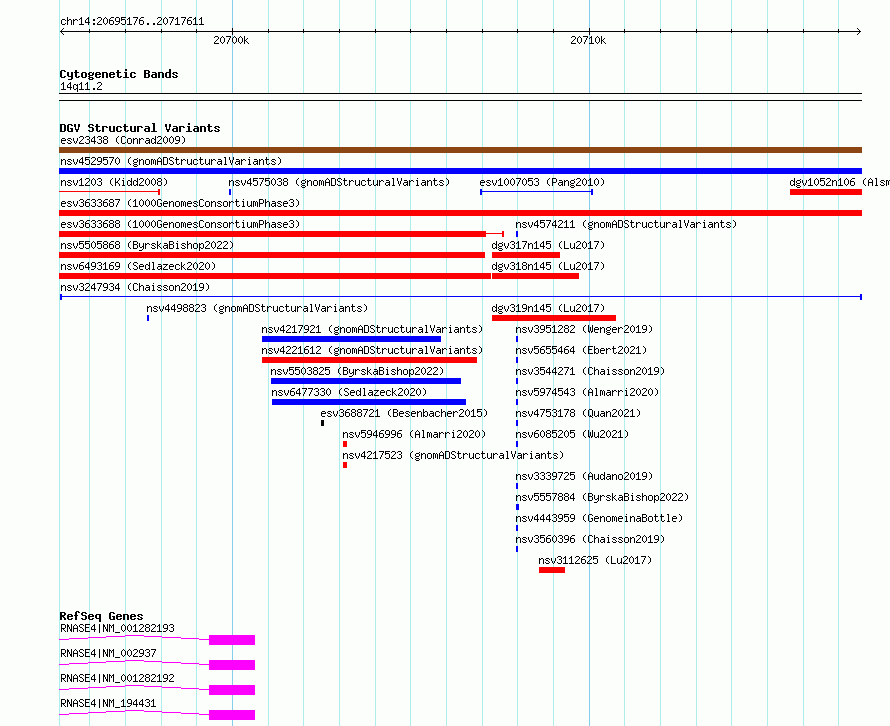Click the nsv3951282 (Wenger2019) label
890x726 pixels.
[x=584, y=329]
